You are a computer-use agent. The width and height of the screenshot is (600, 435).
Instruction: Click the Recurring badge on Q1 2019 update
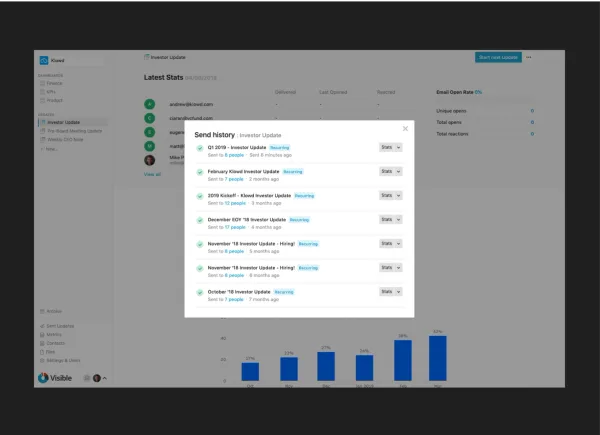[x=280, y=148]
